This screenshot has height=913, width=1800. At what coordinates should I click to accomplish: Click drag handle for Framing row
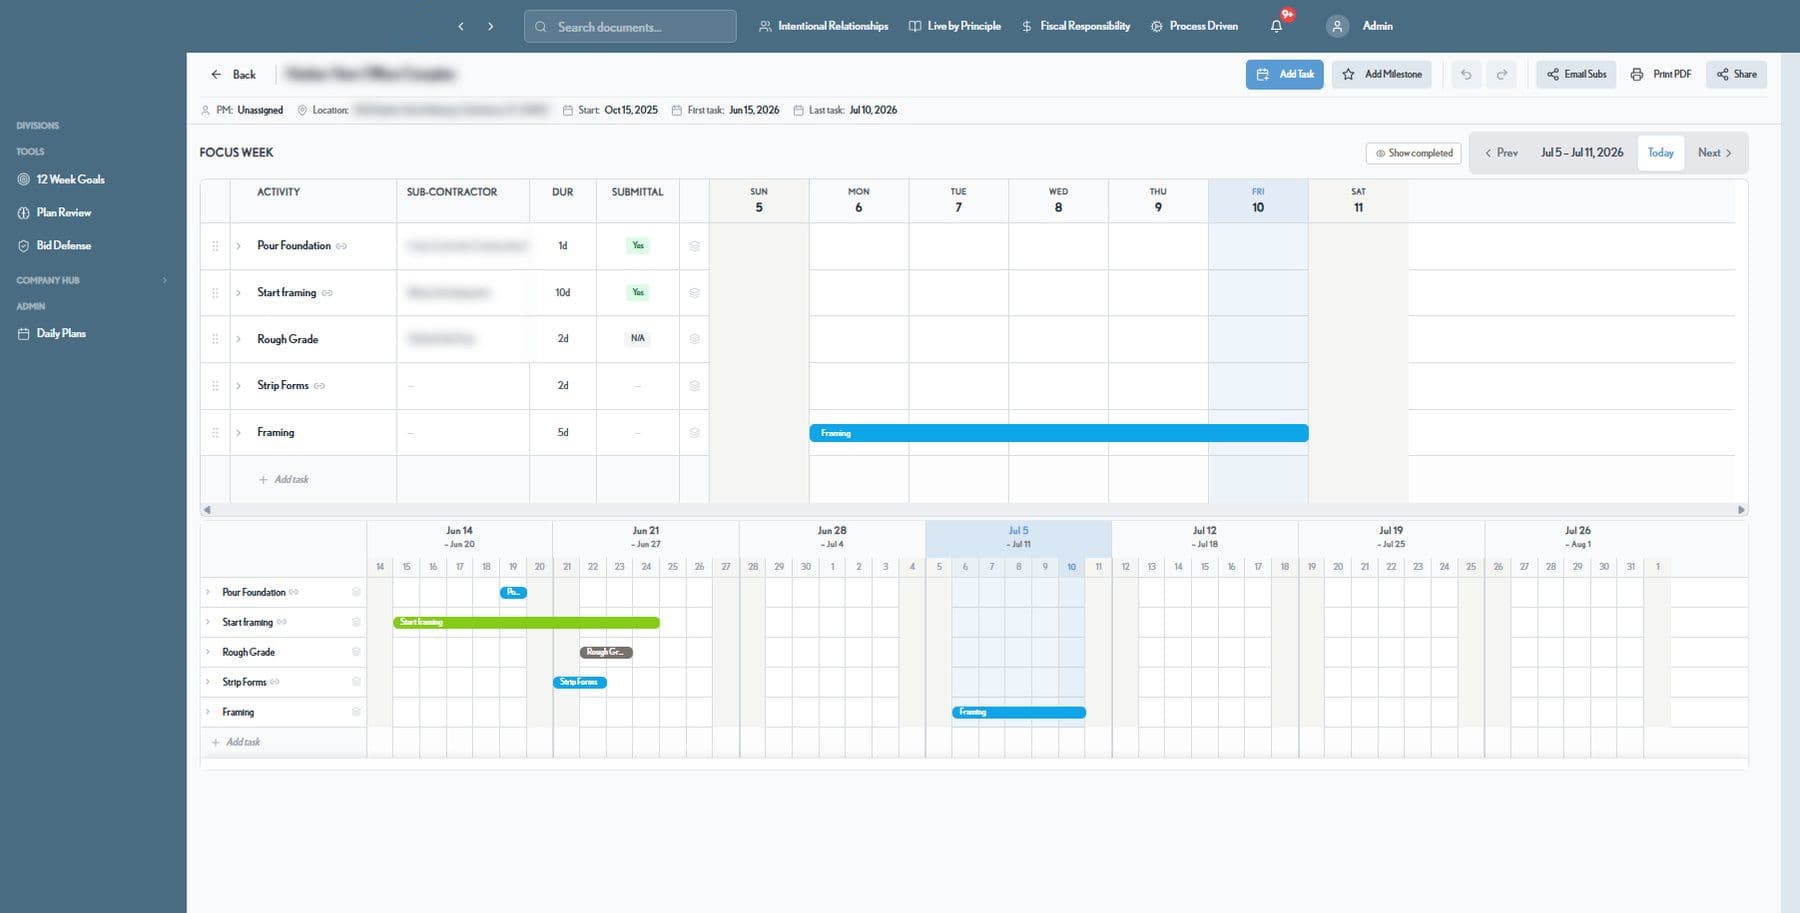[215, 433]
